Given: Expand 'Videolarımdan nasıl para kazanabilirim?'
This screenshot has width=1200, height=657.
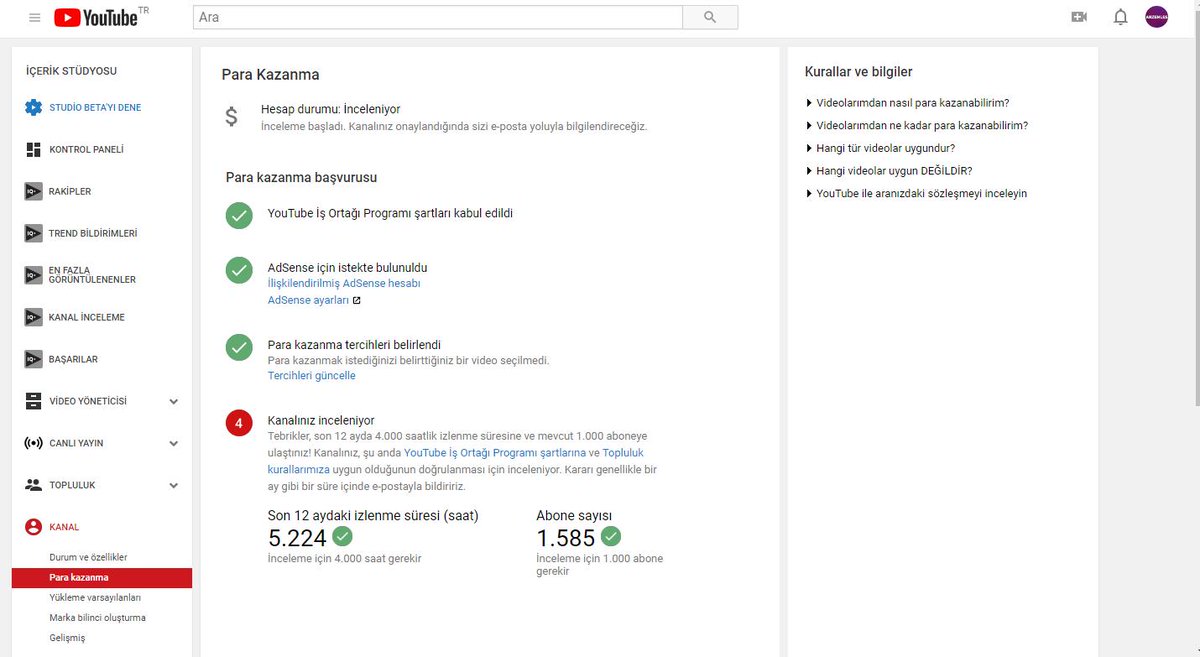Looking at the screenshot, I should [907, 103].
